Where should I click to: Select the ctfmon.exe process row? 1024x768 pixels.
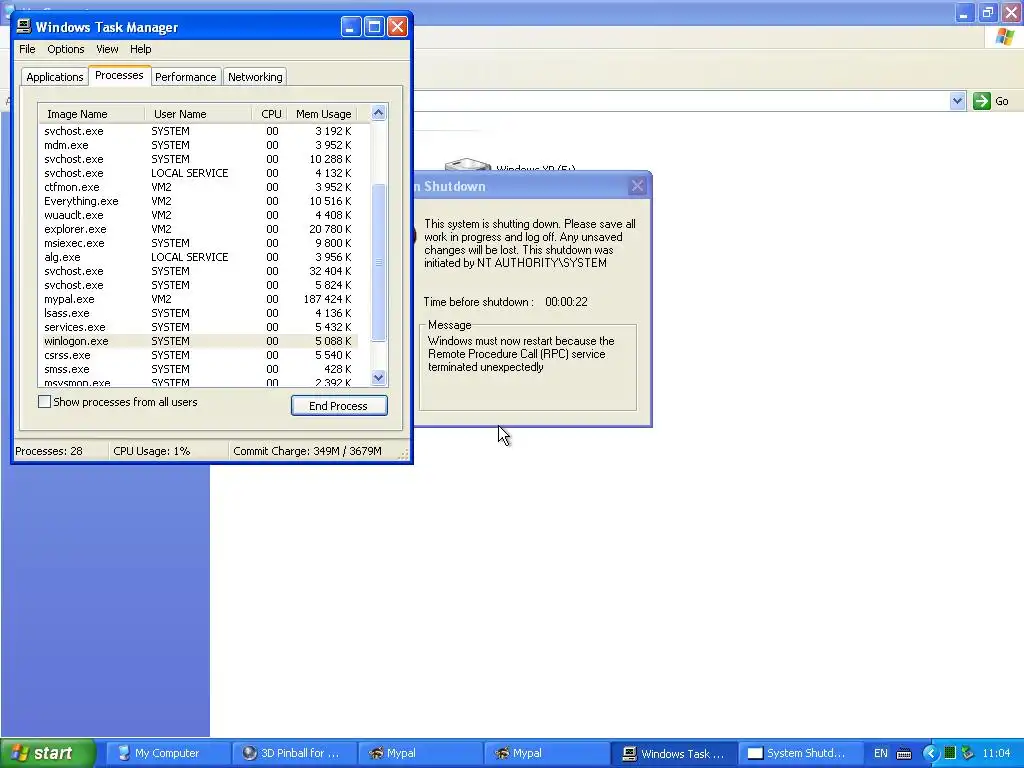tap(199, 187)
